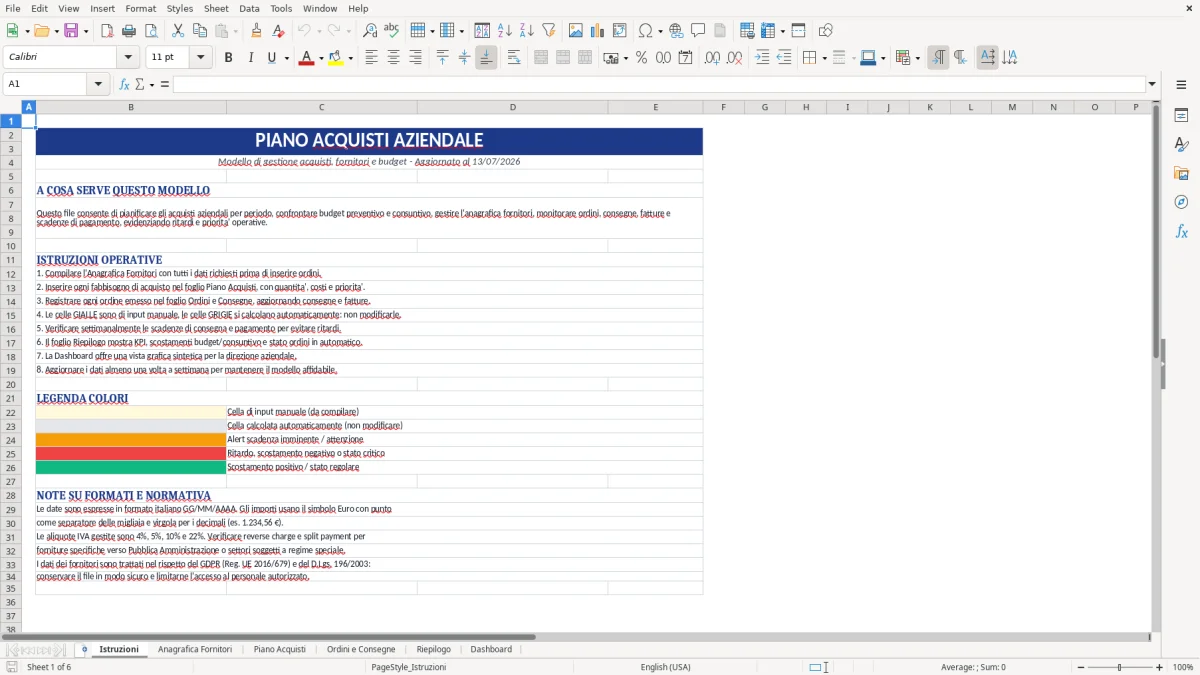This screenshot has width=1200, height=675.
Task: Export directly as PDF
Action: pos(107,31)
